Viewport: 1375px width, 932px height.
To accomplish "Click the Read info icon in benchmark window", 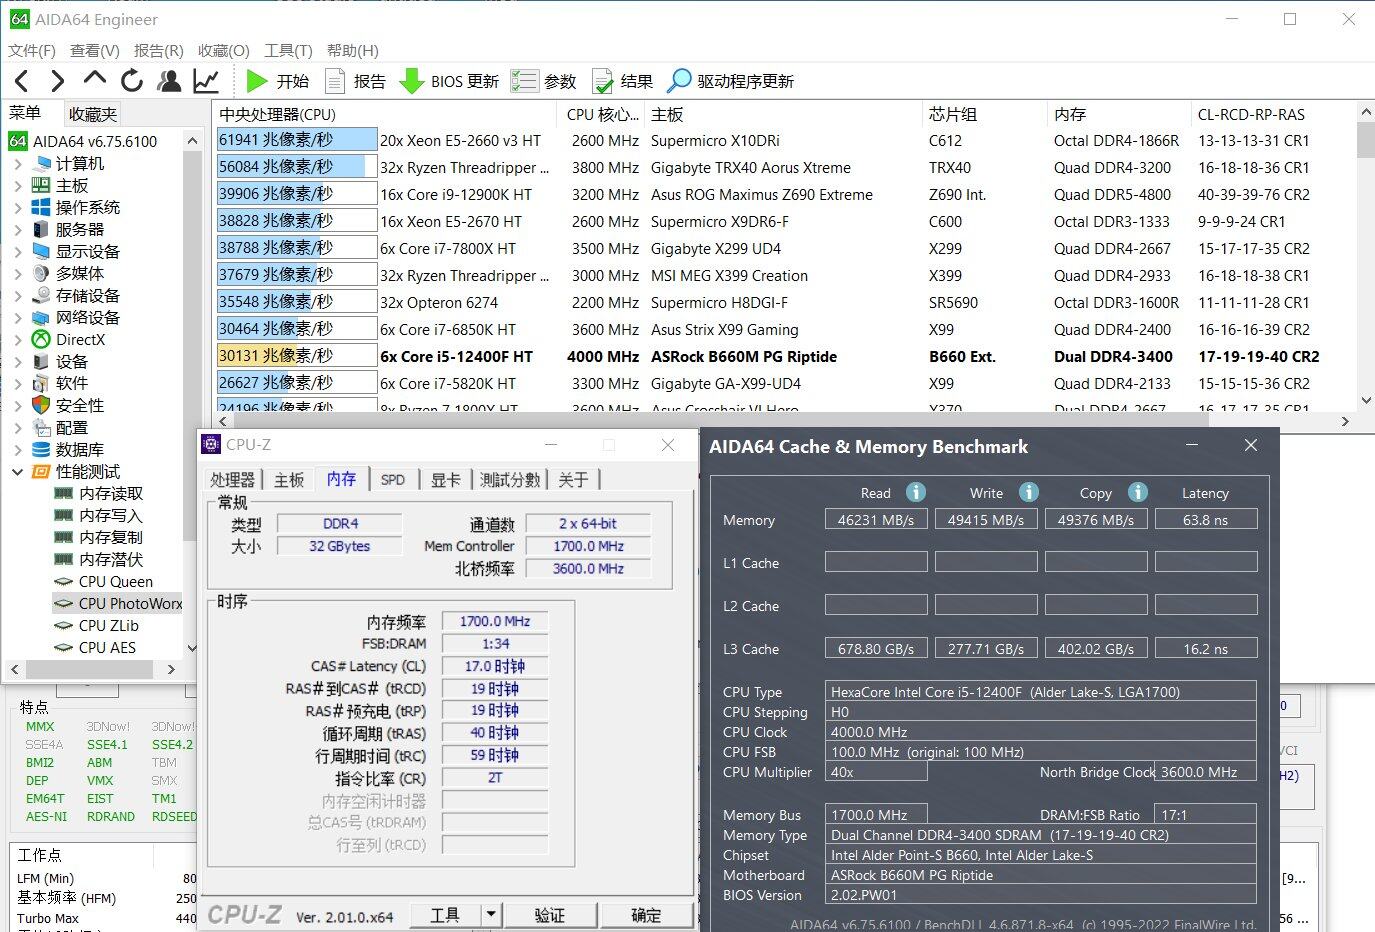I will 915,492.
